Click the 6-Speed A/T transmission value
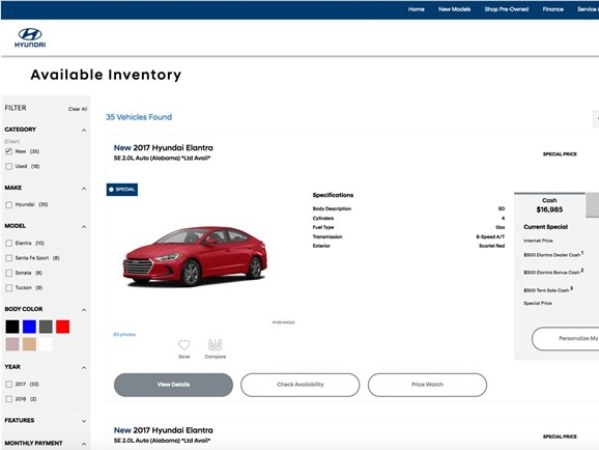The height and width of the screenshot is (450, 599). pos(490,237)
